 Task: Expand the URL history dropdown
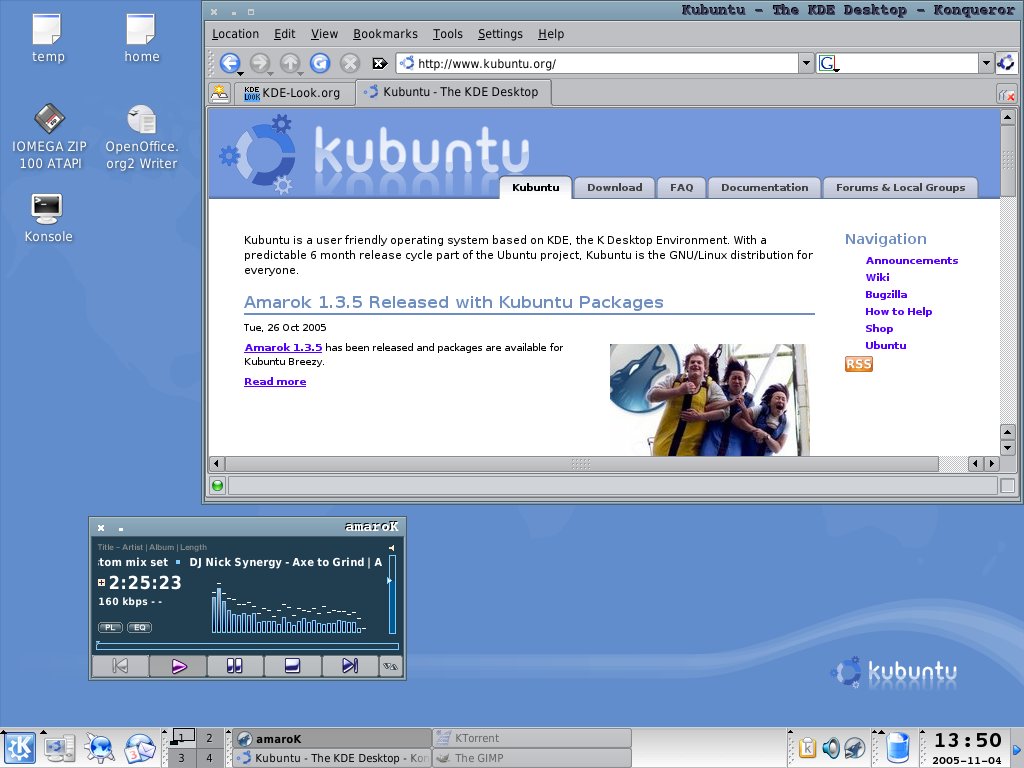806,63
